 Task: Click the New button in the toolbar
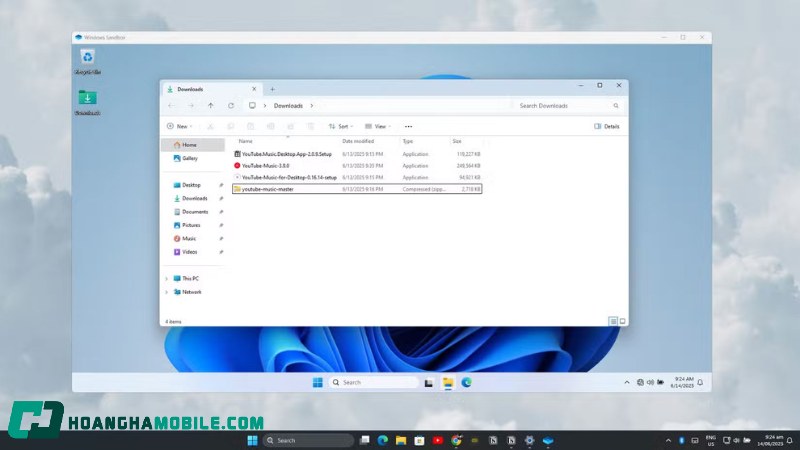[178, 127]
